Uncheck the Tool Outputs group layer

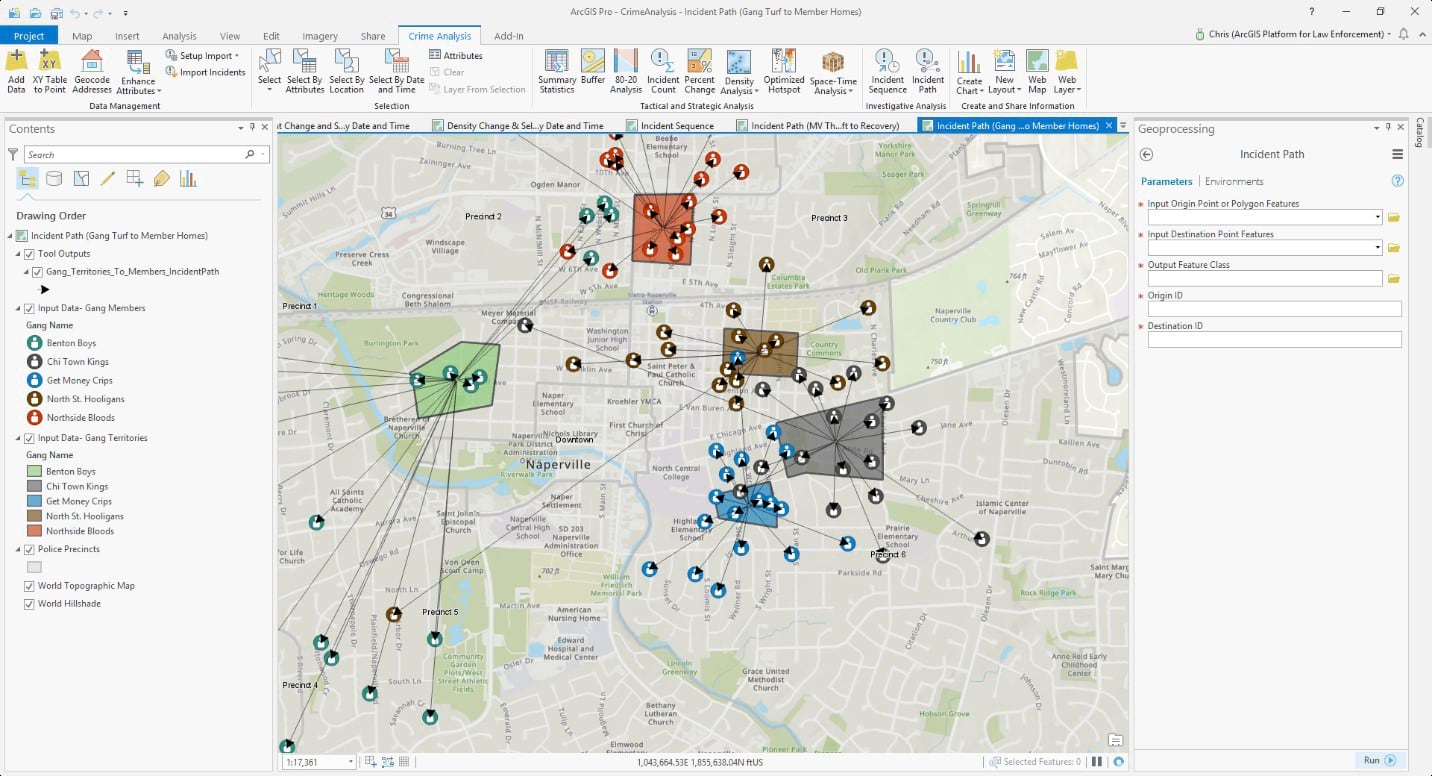[x=29, y=254]
